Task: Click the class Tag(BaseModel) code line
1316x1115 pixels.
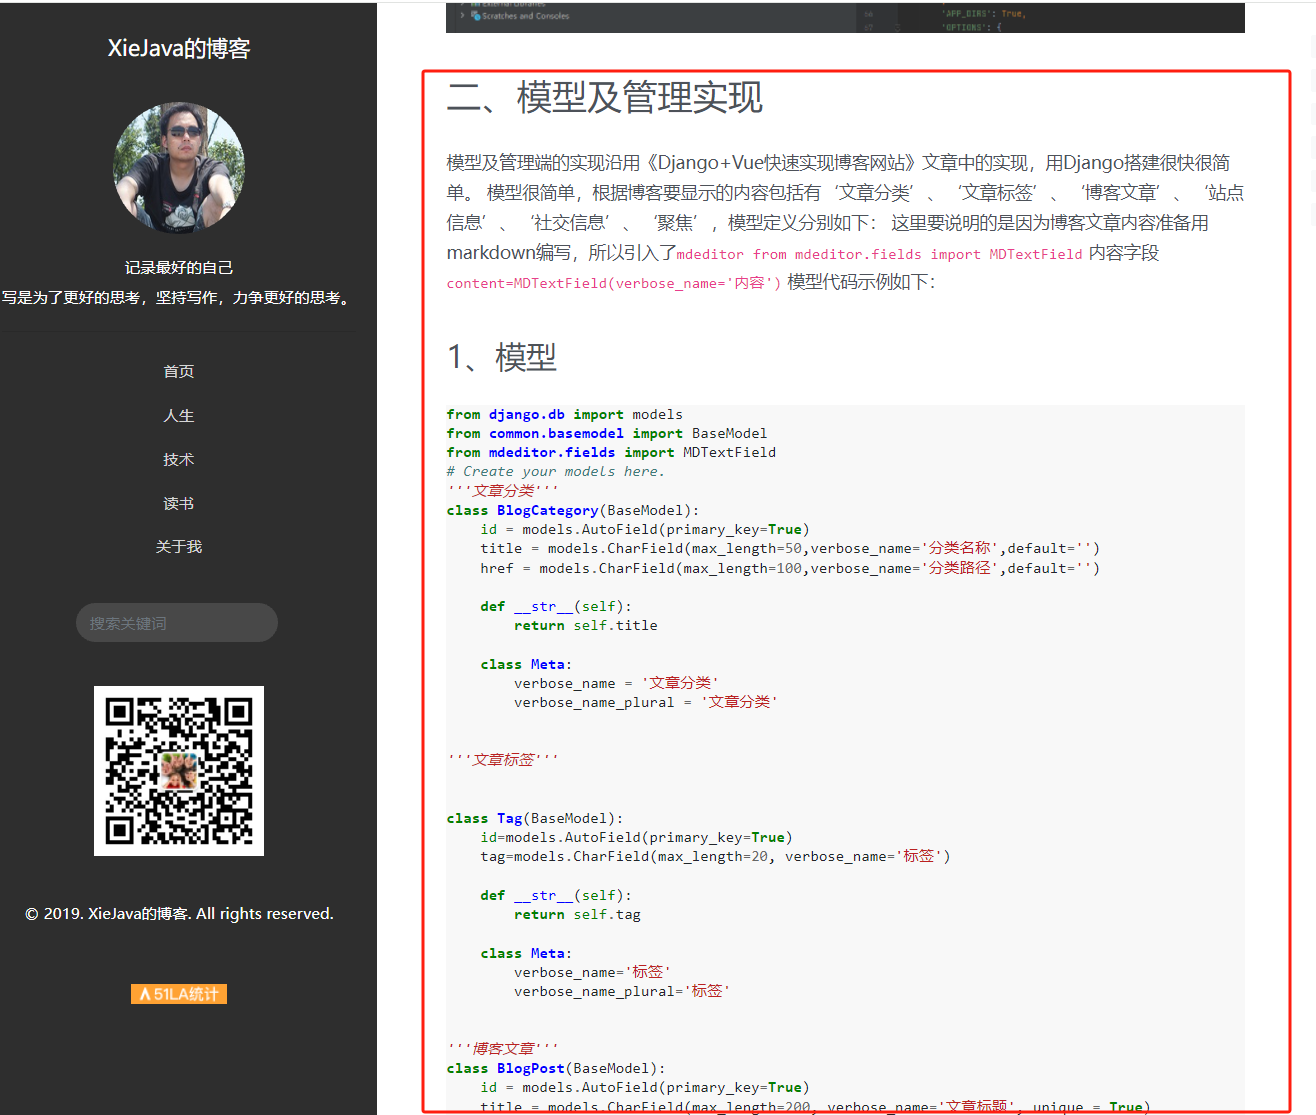Action: (535, 818)
